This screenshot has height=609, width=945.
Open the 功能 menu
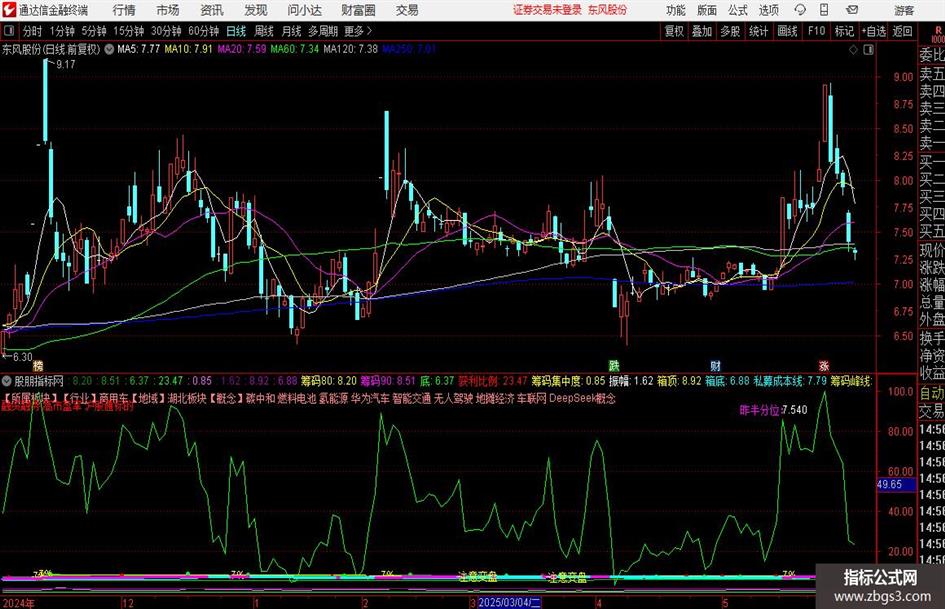pyautogui.click(x=676, y=10)
